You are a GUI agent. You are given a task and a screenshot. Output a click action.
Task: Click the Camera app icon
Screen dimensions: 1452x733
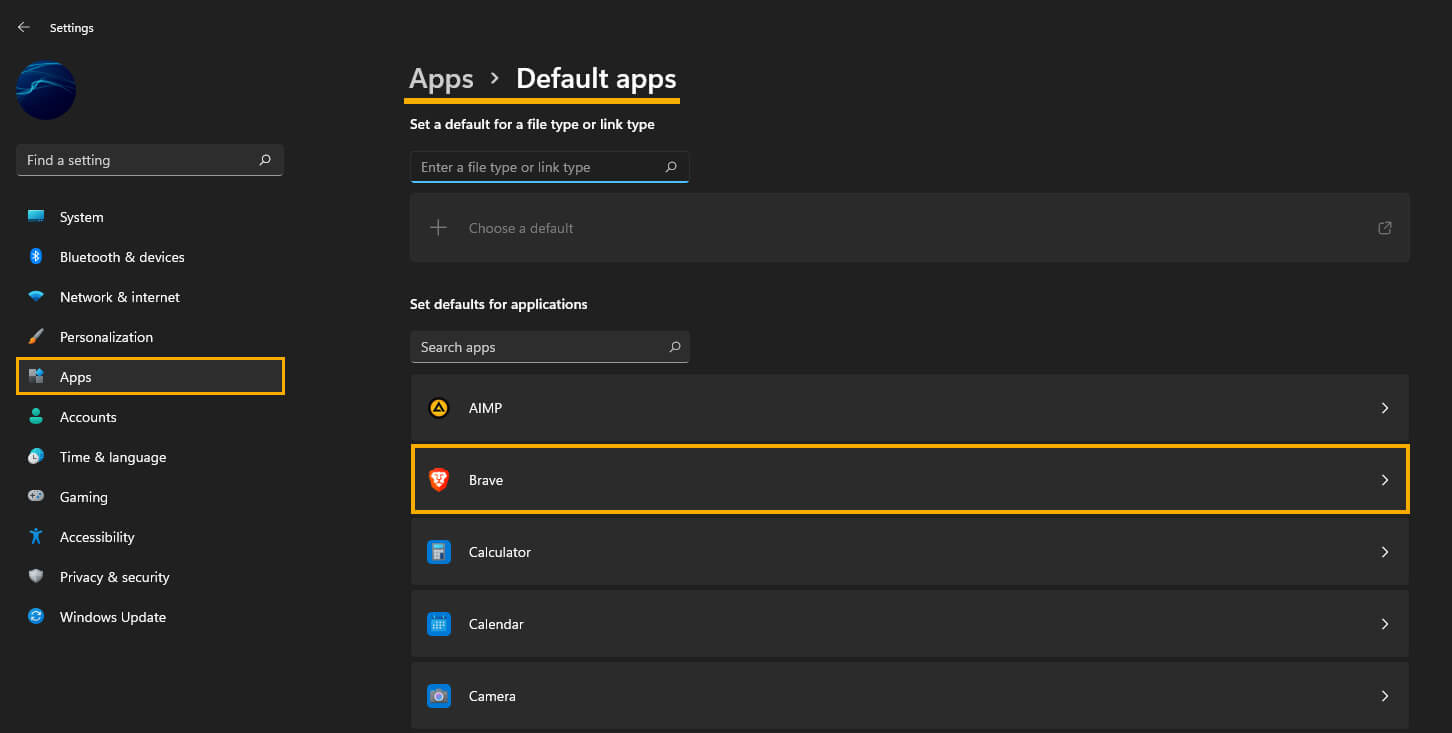click(439, 696)
